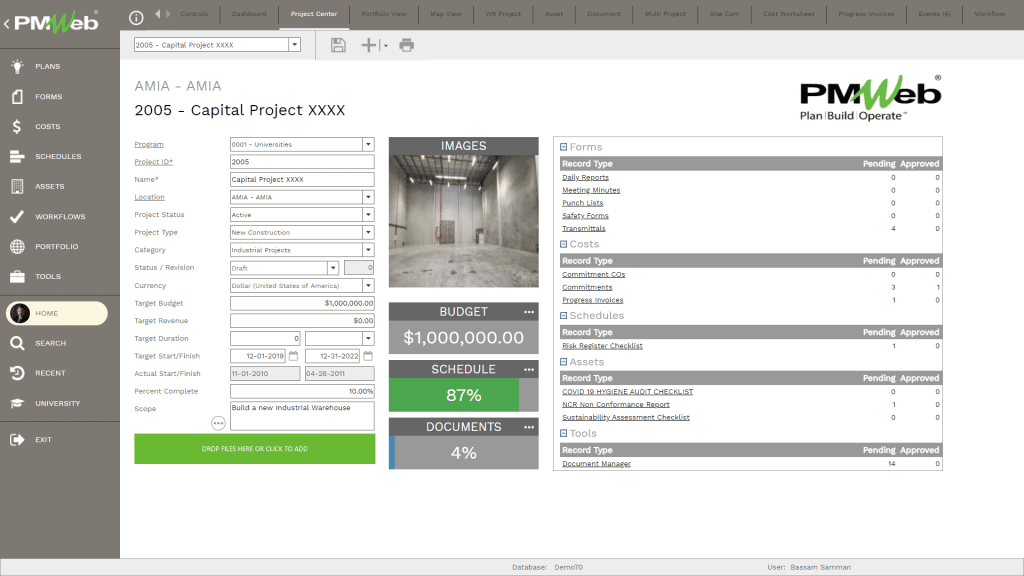Open the Program dropdown
Viewport: 1024px width, 576px height.
tap(368, 144)
